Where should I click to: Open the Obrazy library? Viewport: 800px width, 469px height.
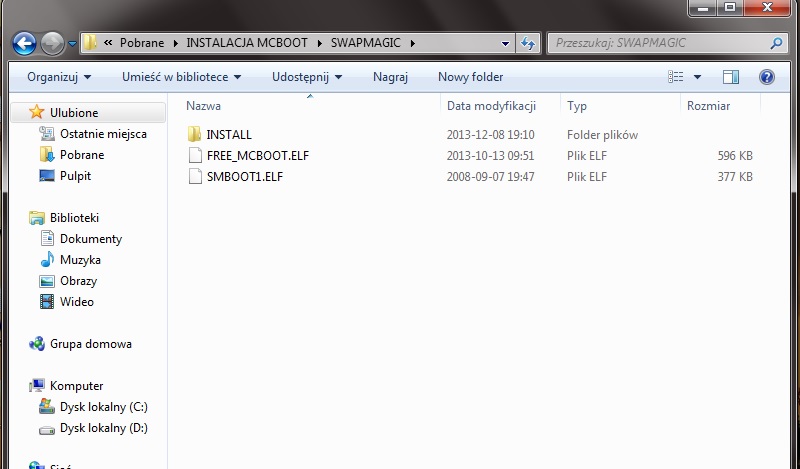(78, 281)
